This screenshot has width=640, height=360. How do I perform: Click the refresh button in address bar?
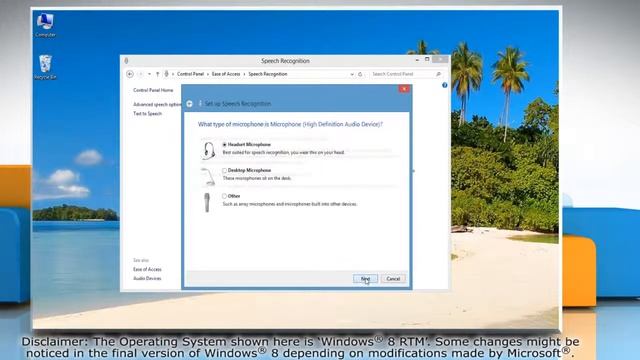(x=360, y=74)
